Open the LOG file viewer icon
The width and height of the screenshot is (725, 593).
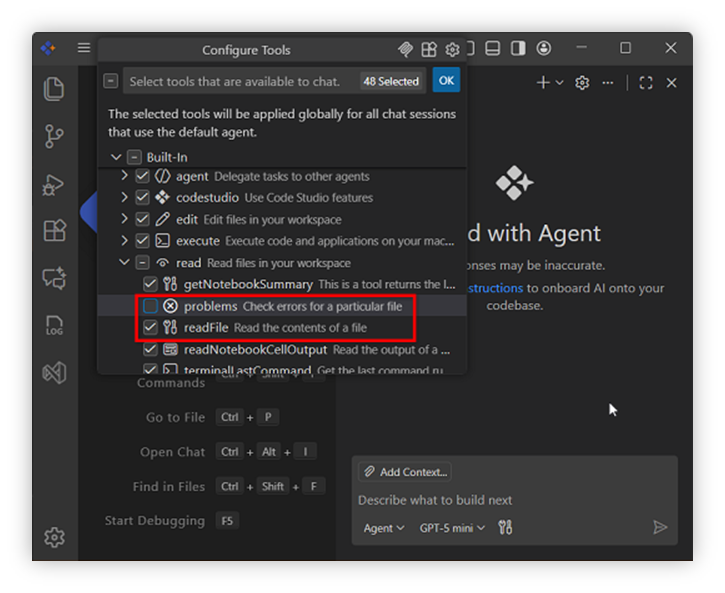[x=54, y=326]
